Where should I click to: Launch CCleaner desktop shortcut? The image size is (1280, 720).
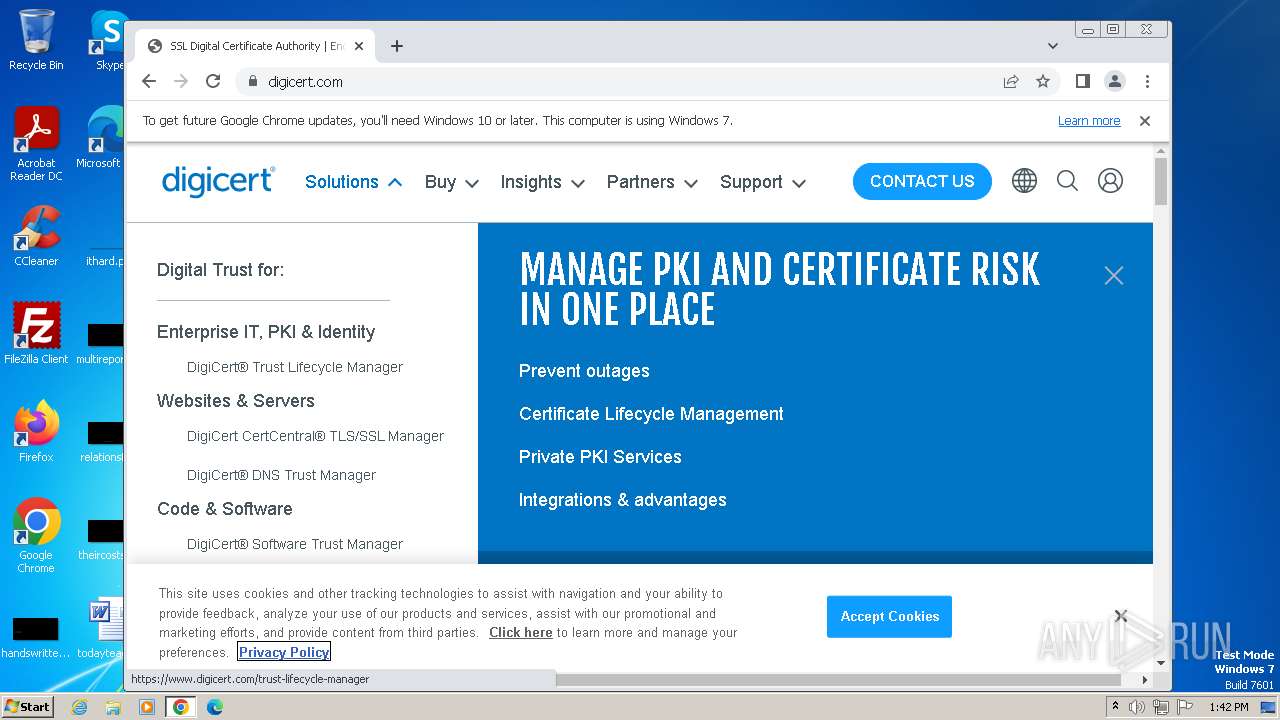(36, 236)
